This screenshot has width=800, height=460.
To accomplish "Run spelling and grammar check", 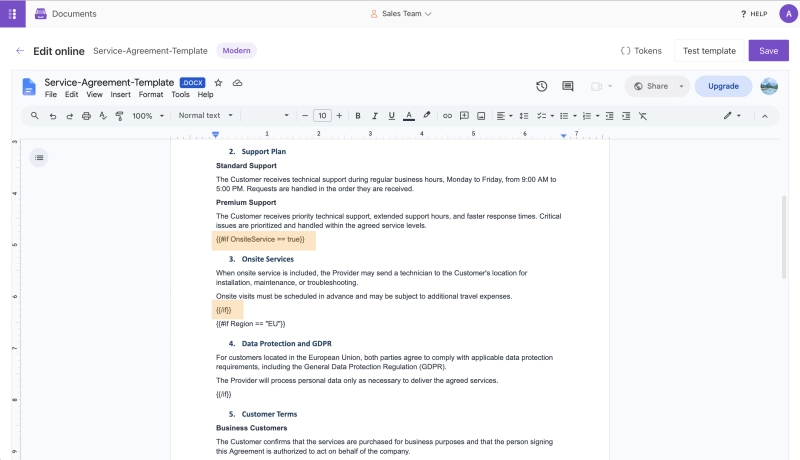I will (103, 116).
